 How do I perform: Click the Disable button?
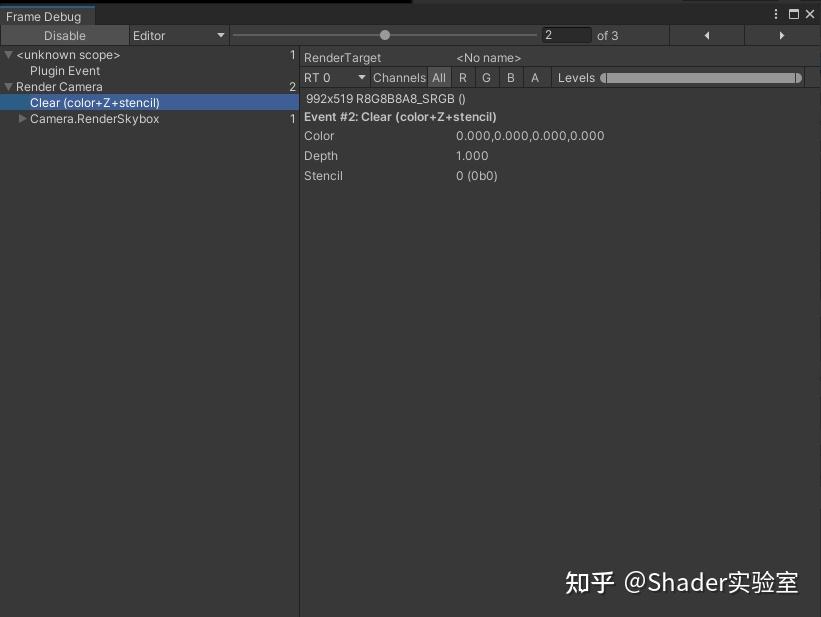click(x=63, y=35)
